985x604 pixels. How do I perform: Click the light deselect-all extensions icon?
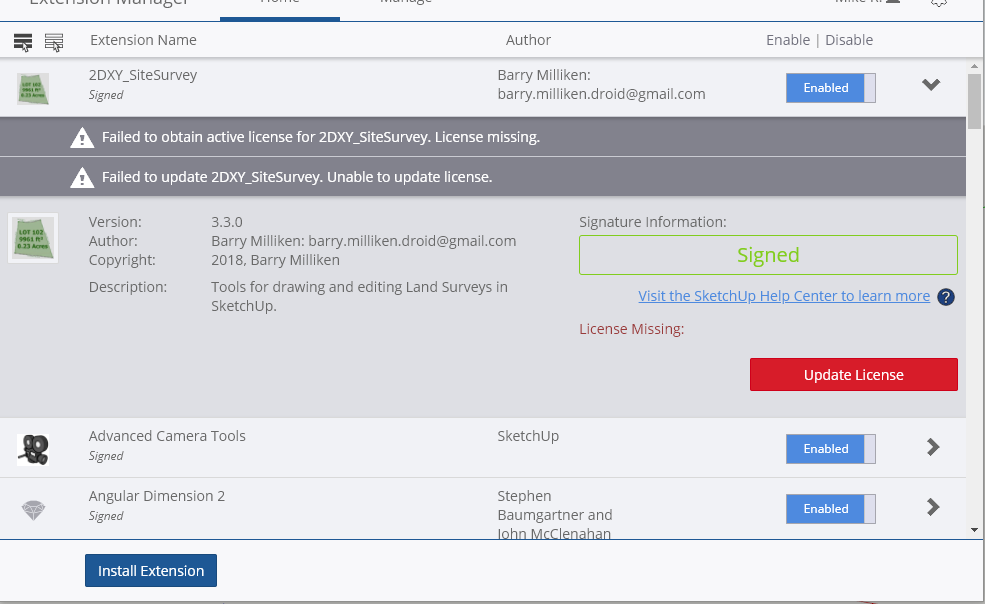[54, 42]
